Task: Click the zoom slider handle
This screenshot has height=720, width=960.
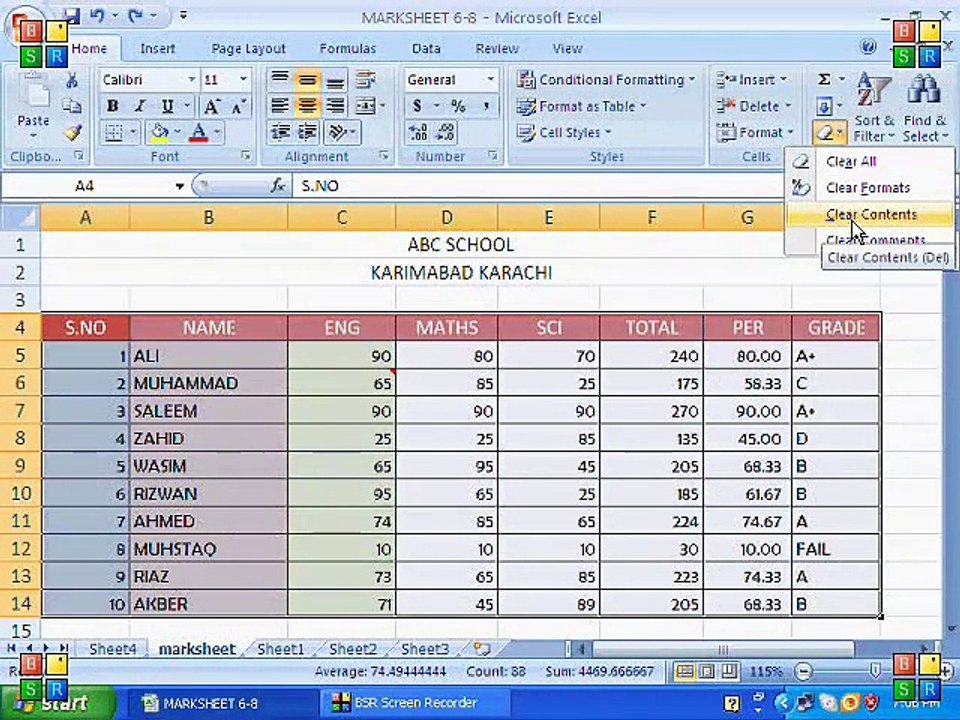Action: click(876, 672)
